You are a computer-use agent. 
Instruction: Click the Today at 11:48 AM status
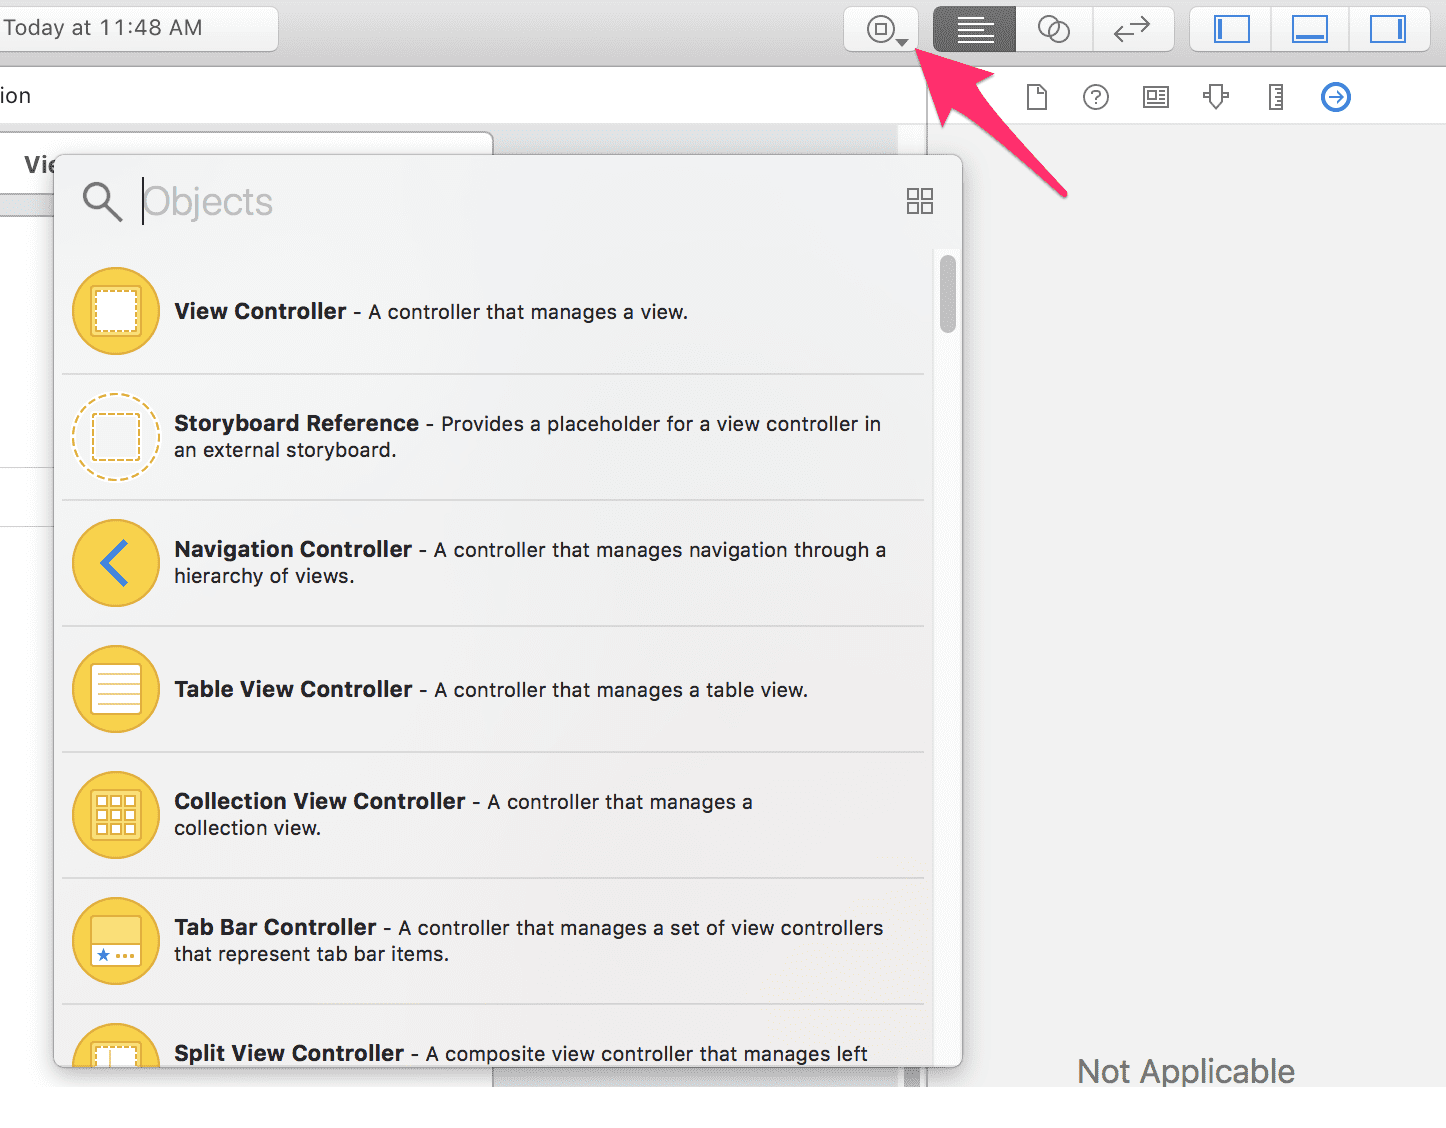click(x=102, y=28)
